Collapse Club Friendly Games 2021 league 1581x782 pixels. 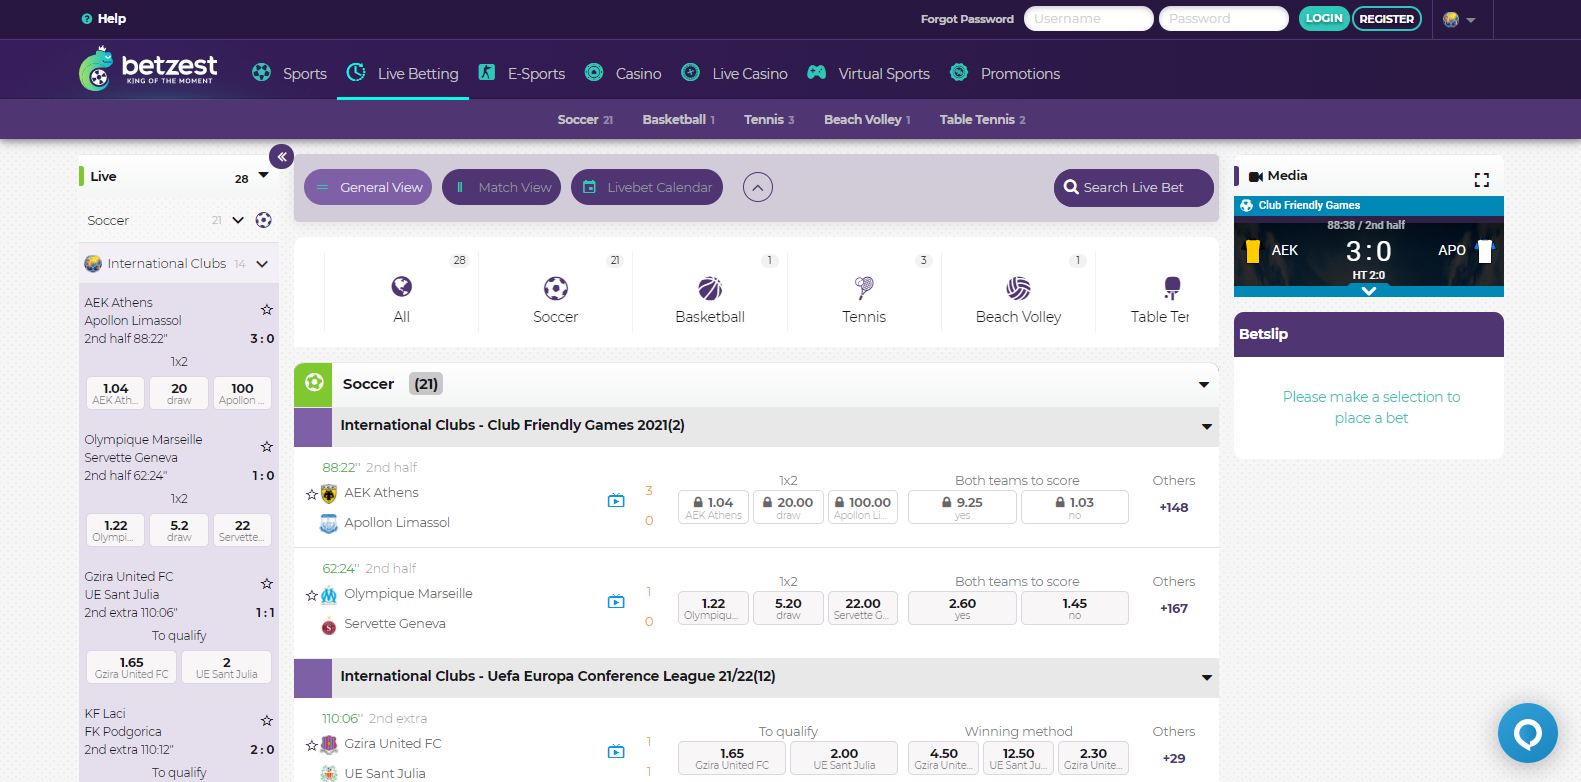tap(1207, 426)
